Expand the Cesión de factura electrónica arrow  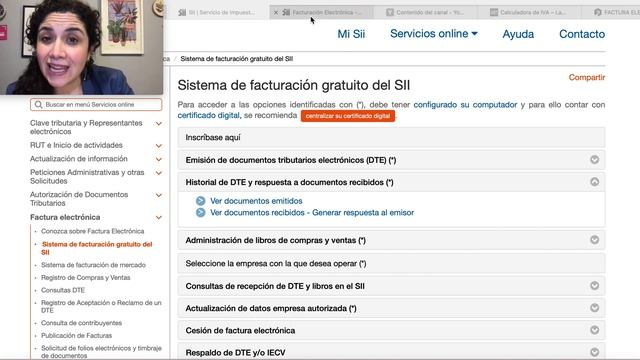(x=594, y=330)
